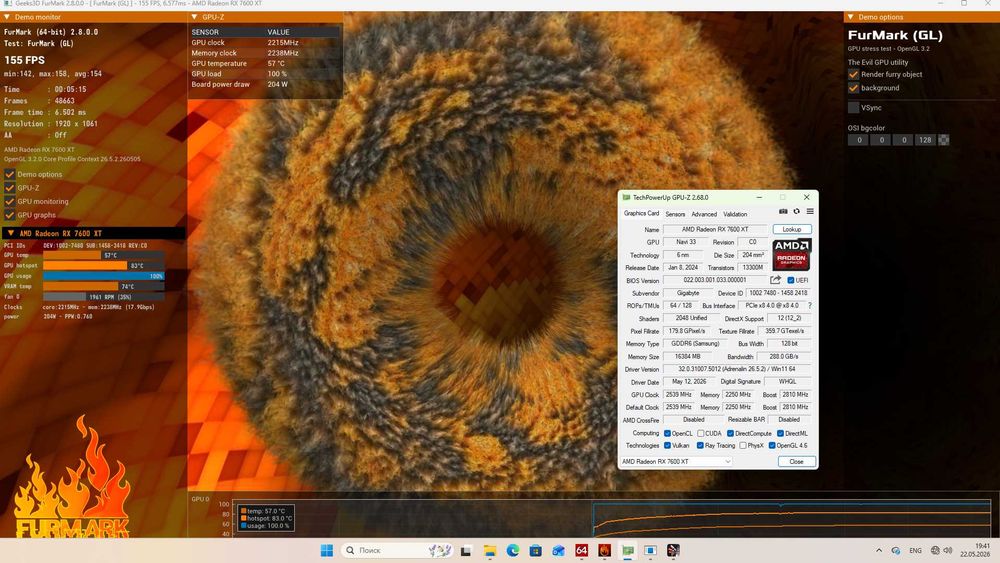Collapse the Demo monitor panel
The image size is (1000, 563).
tap(7, 17)
